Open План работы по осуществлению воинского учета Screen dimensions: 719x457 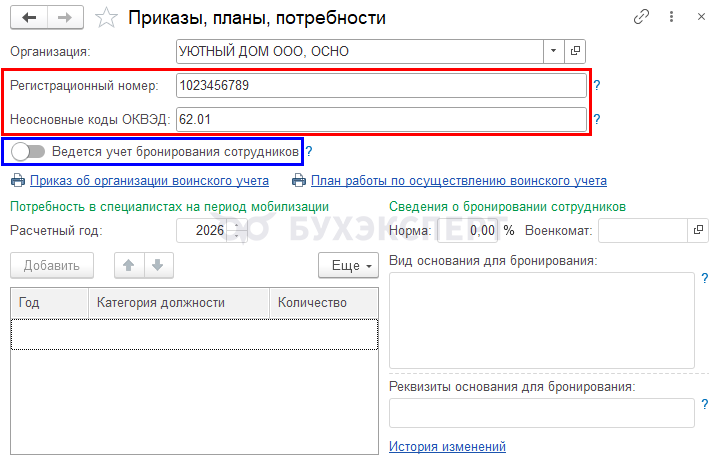pos(459,181)
